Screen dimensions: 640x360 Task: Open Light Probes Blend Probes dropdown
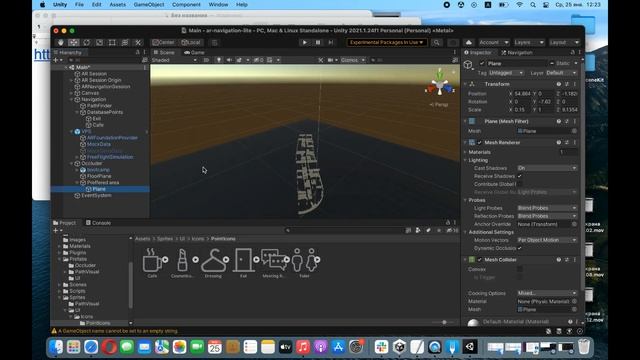[x=547, y=208]
